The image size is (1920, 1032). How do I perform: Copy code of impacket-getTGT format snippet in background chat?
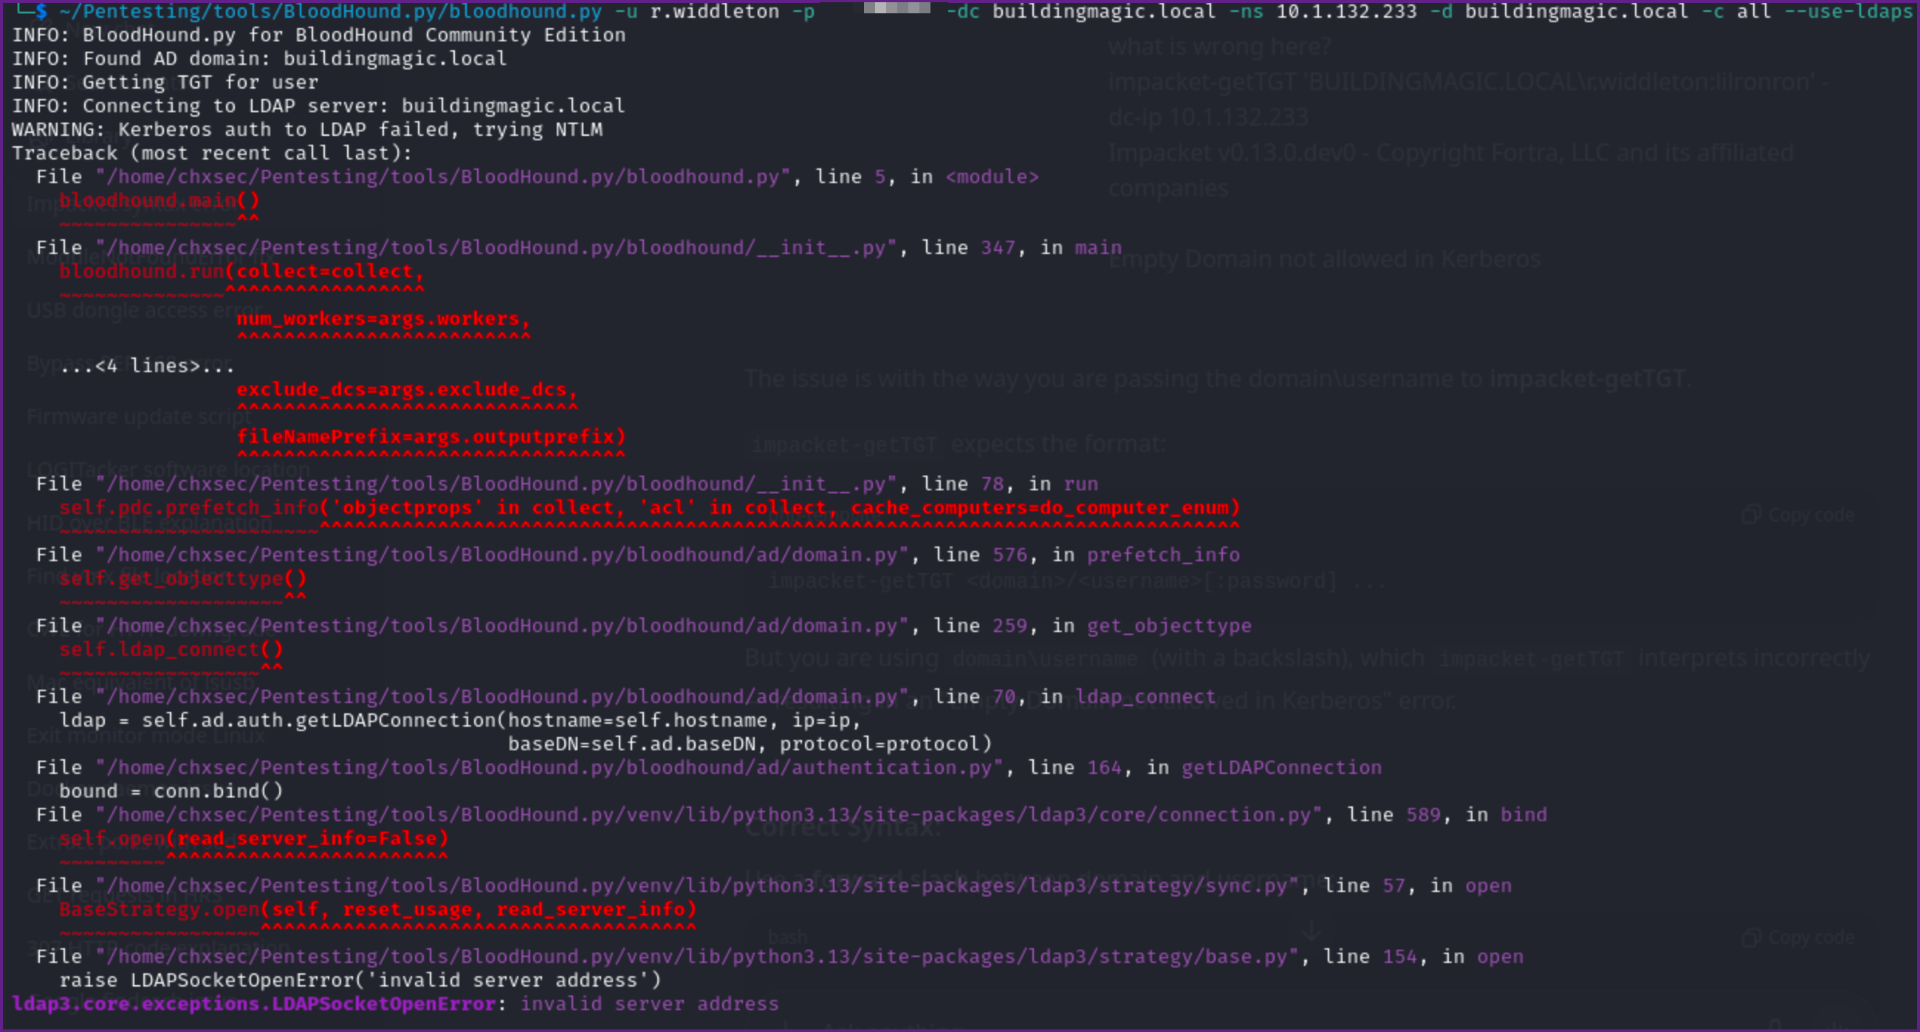click(x=1798, y=515)
